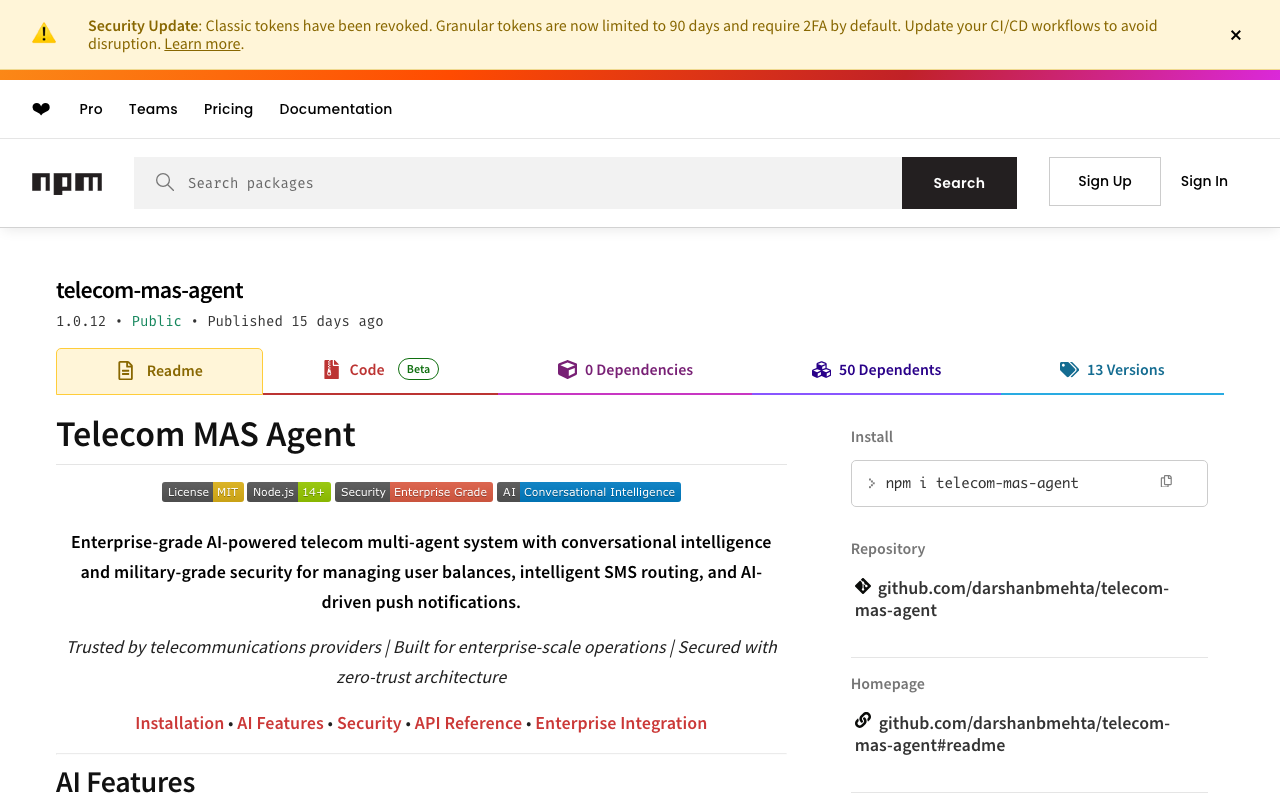Screen dimensions: 1280x800
Task: Click the npm heart icon
Action: pyautogui.click(x=41, y=109)
